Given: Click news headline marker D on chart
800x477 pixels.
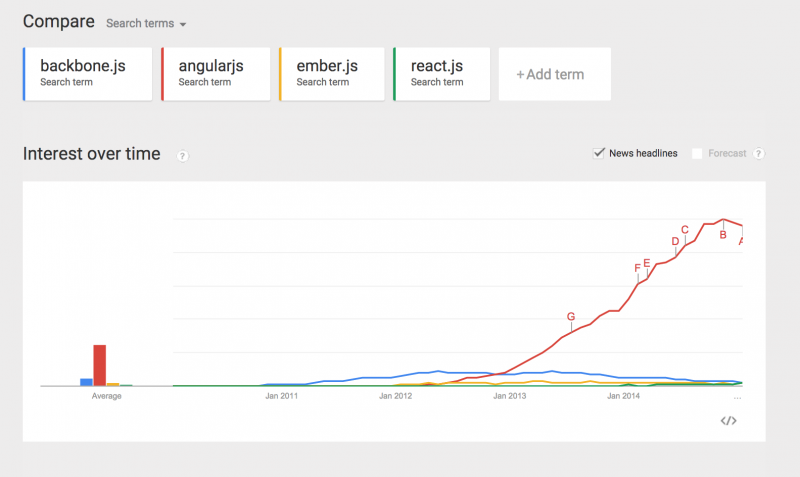Looking at the screenshot, I should 675,241.
